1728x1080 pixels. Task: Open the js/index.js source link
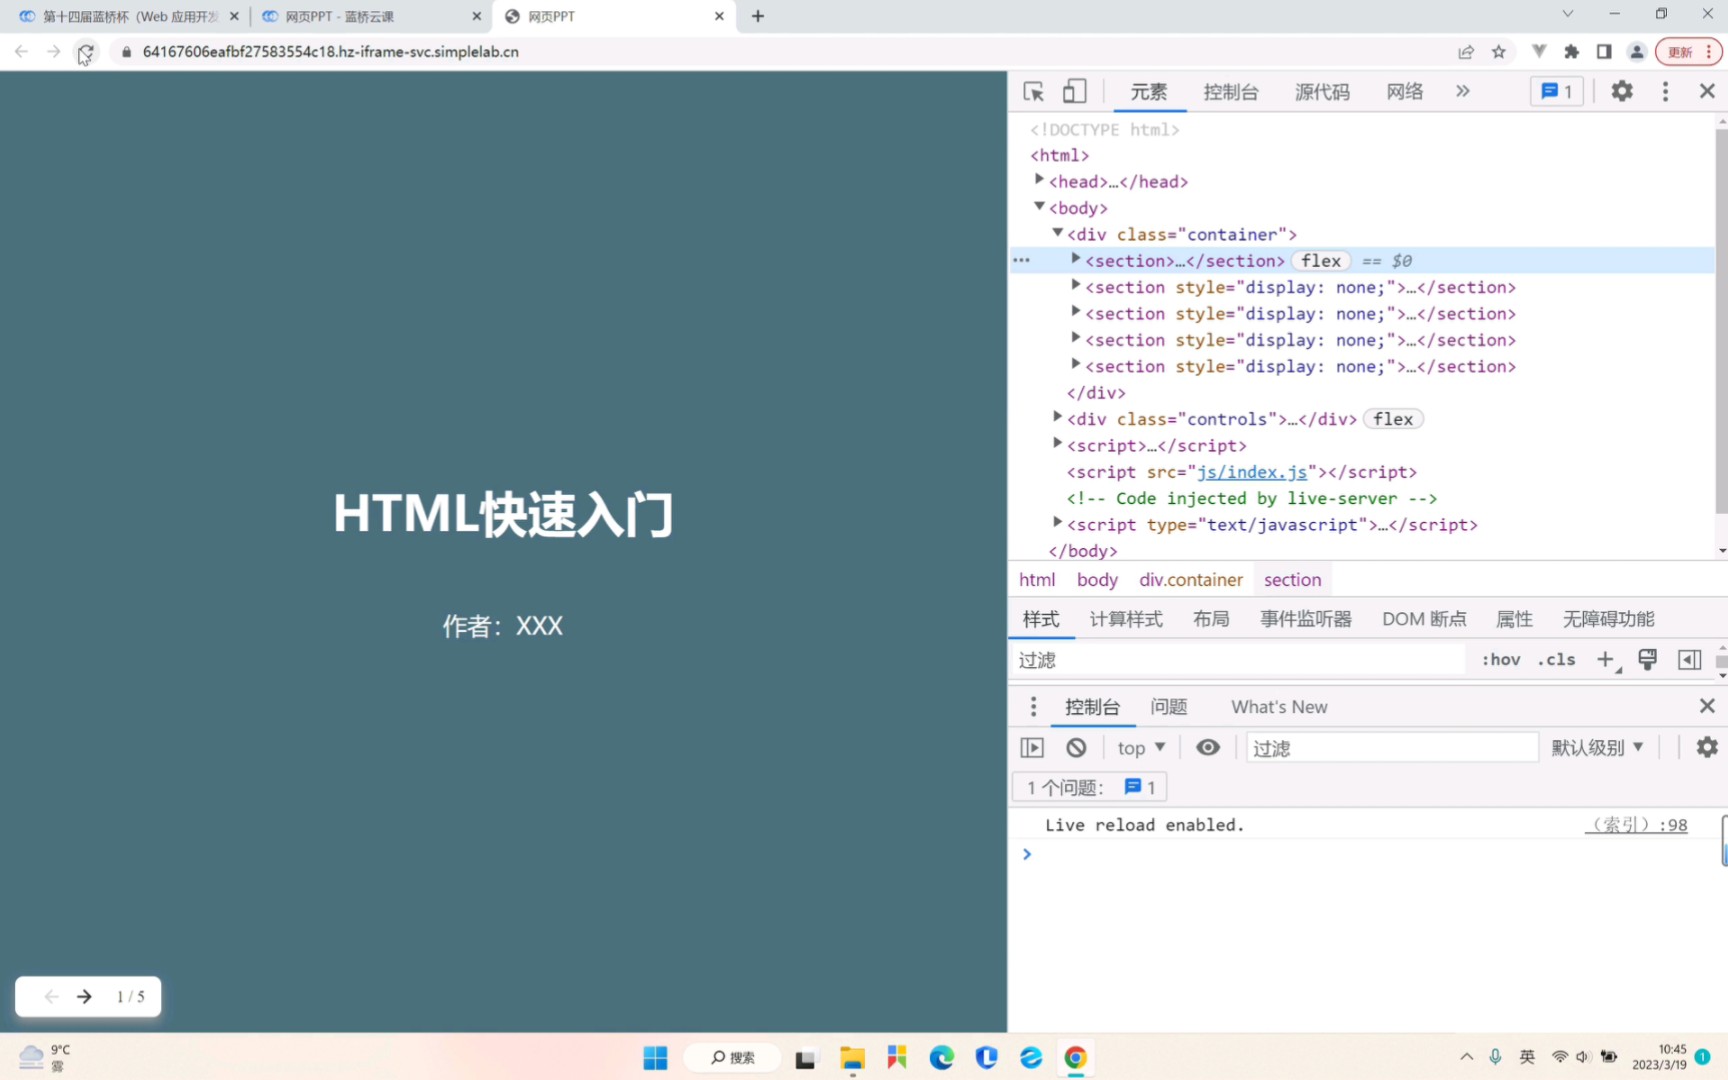point(1251,472)
